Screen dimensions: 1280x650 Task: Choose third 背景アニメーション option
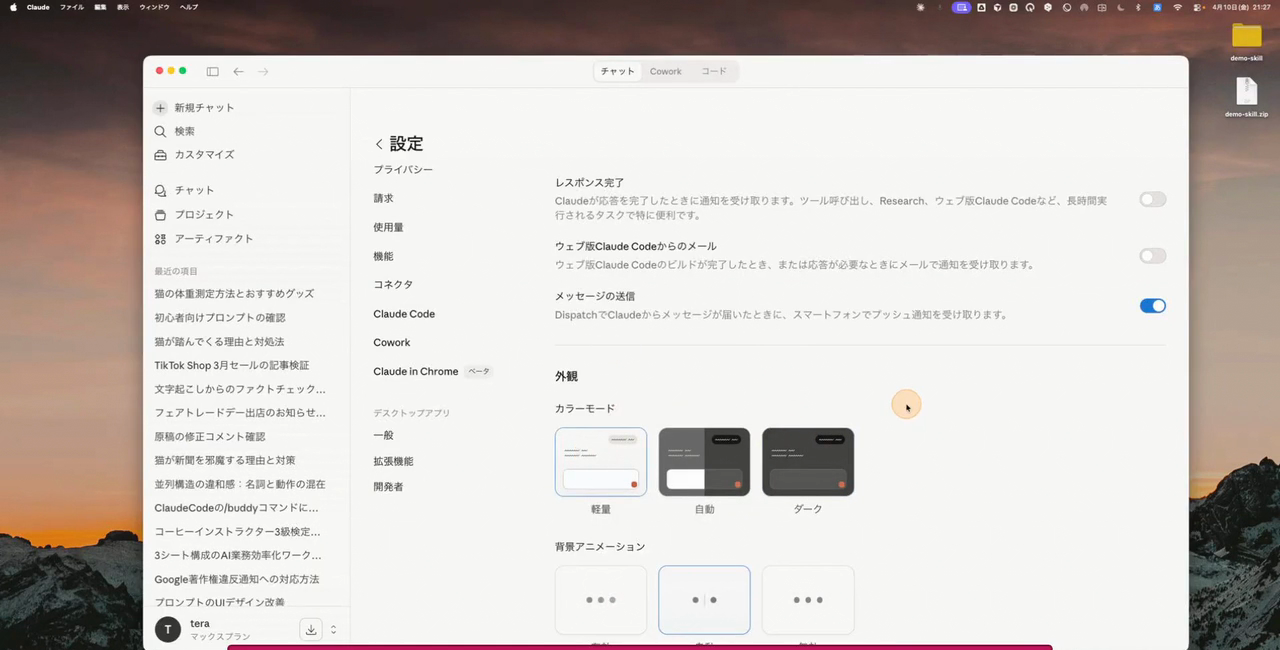tap(808, 600)
